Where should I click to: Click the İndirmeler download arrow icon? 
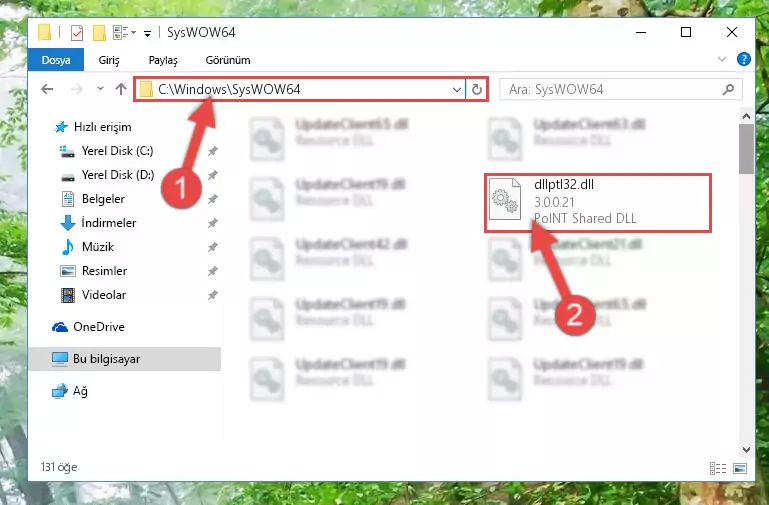click(x=68, y=223)
